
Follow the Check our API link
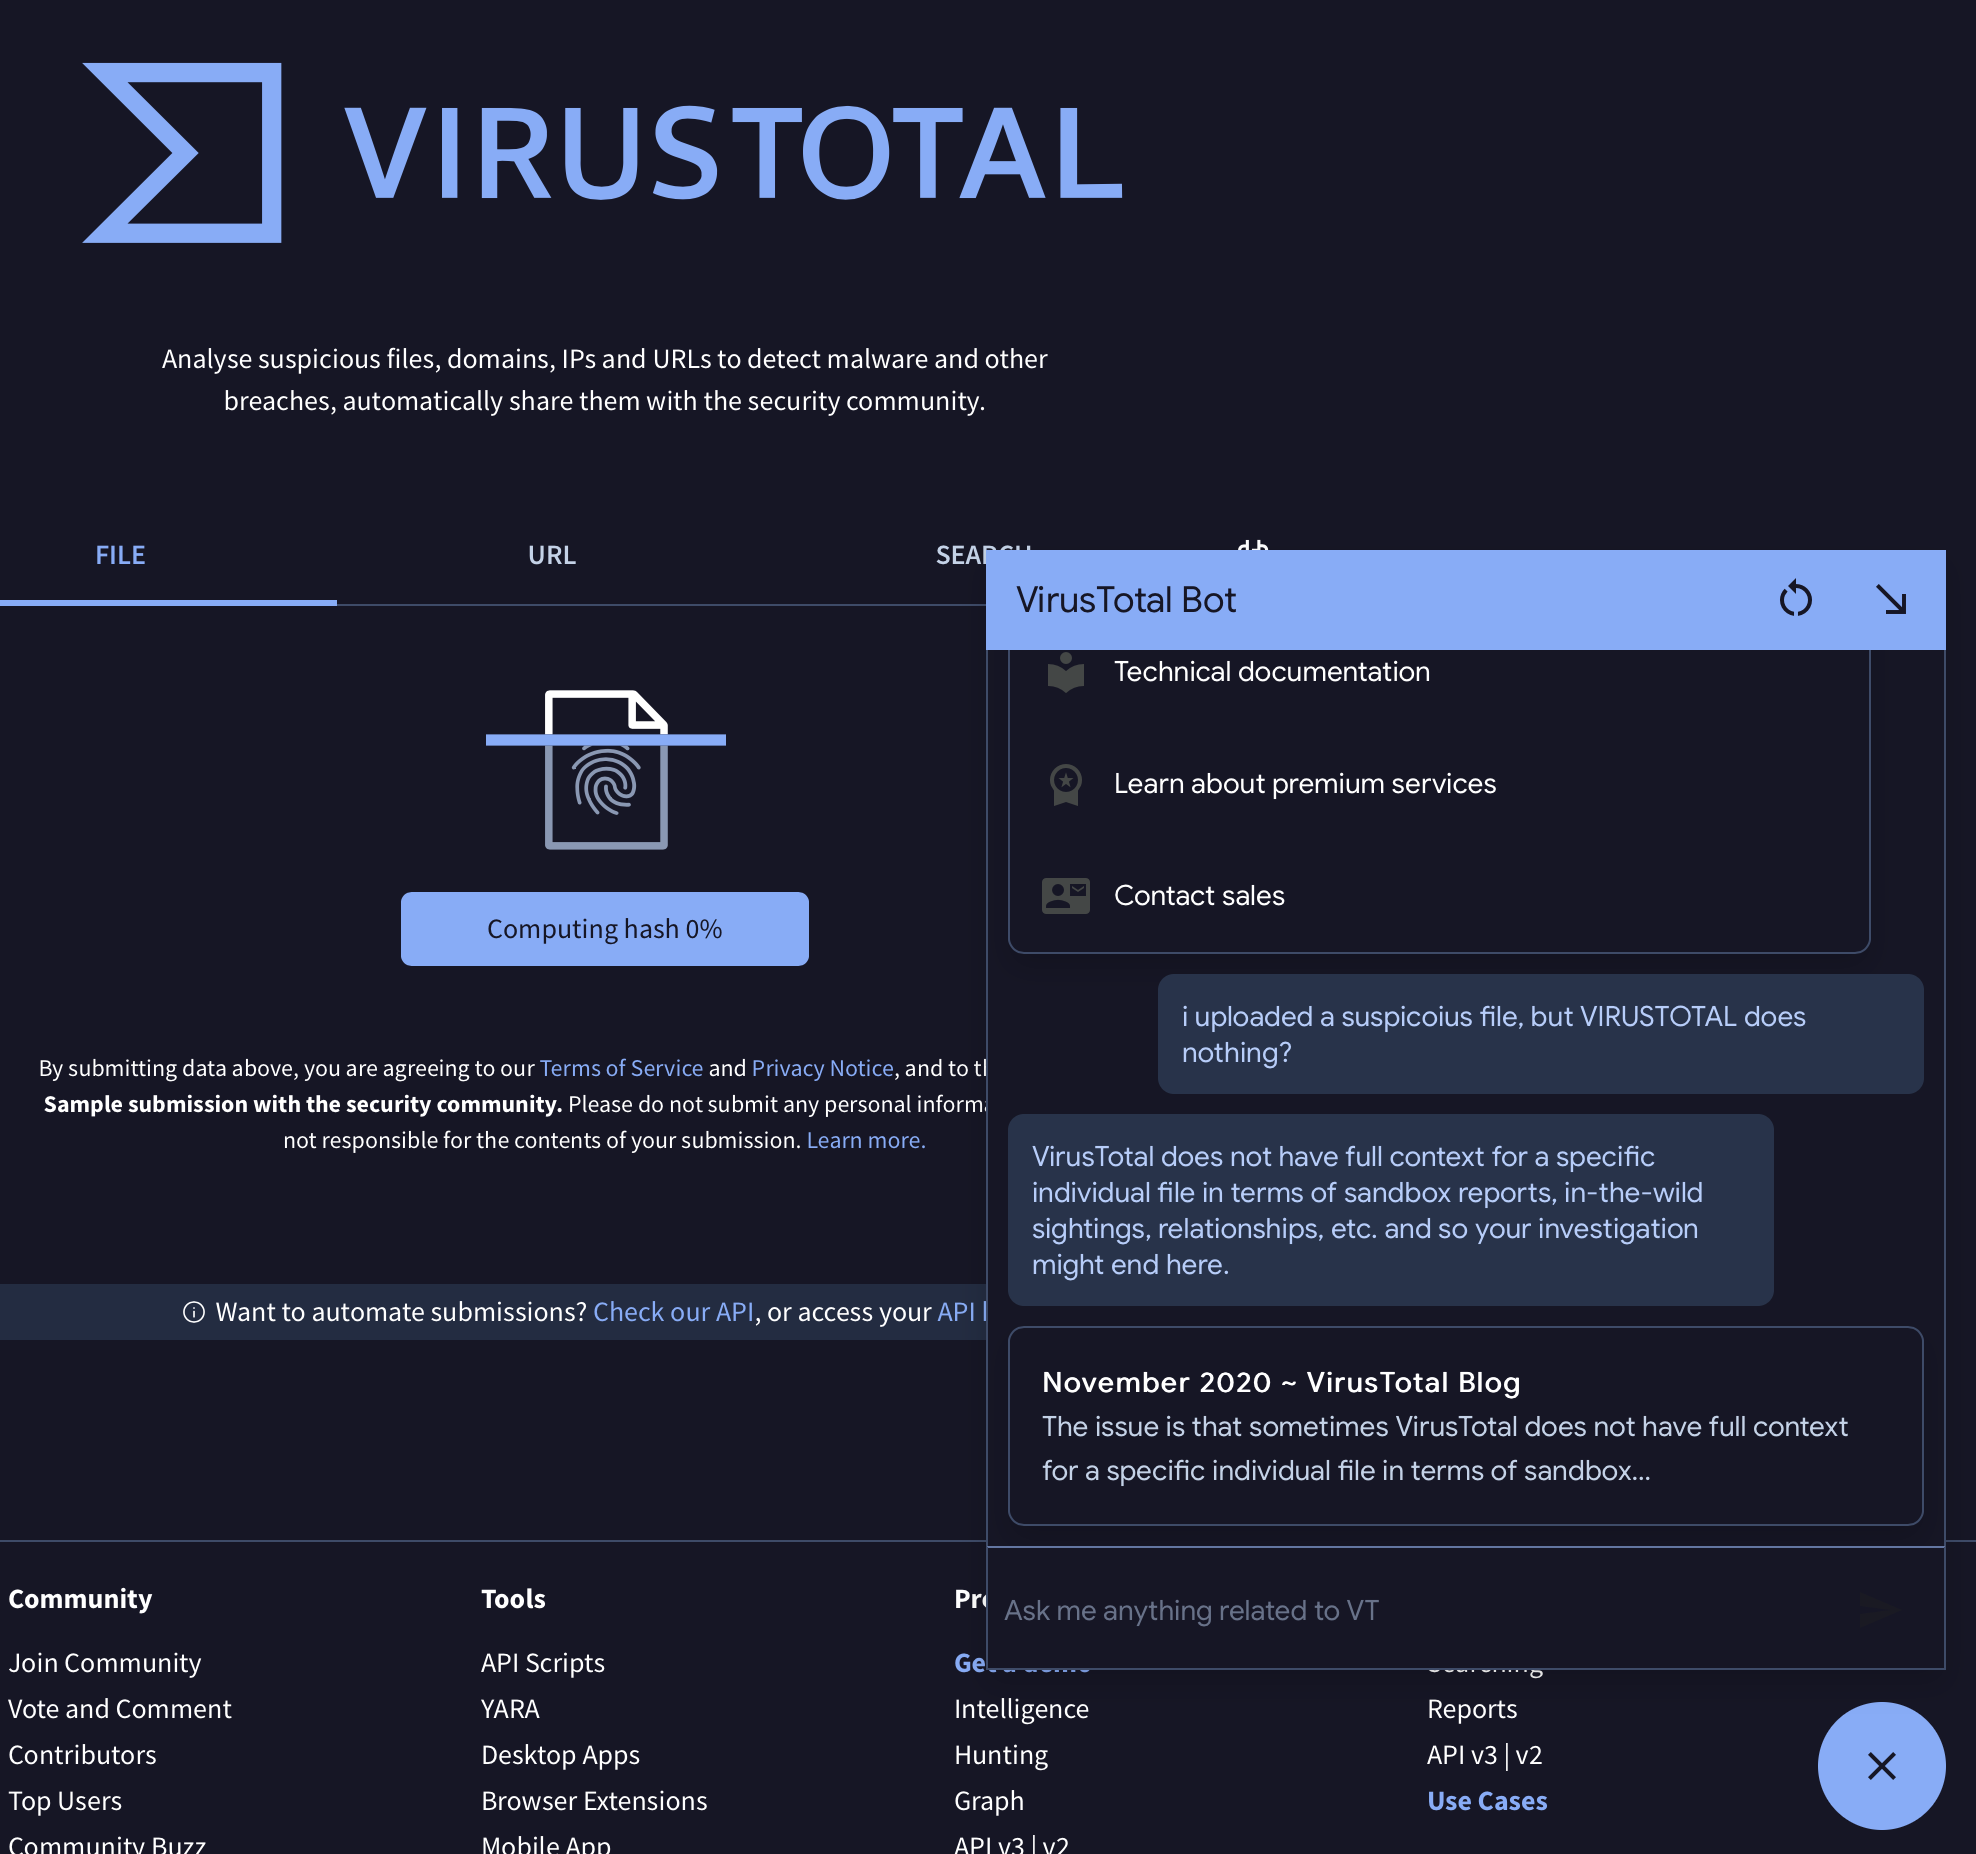(x=673, y=1312)
